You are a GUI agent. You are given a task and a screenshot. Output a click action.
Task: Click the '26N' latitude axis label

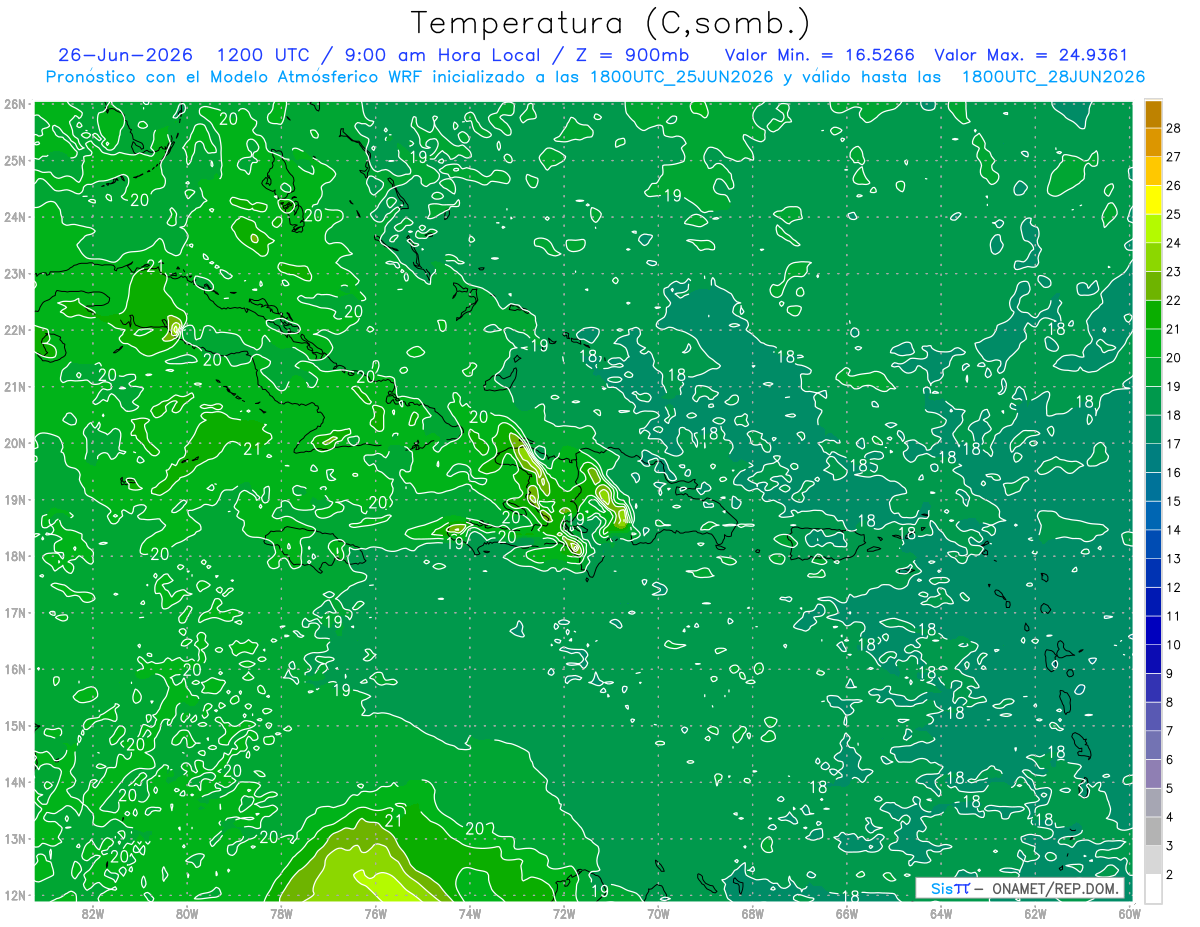[x=14, y=104]
